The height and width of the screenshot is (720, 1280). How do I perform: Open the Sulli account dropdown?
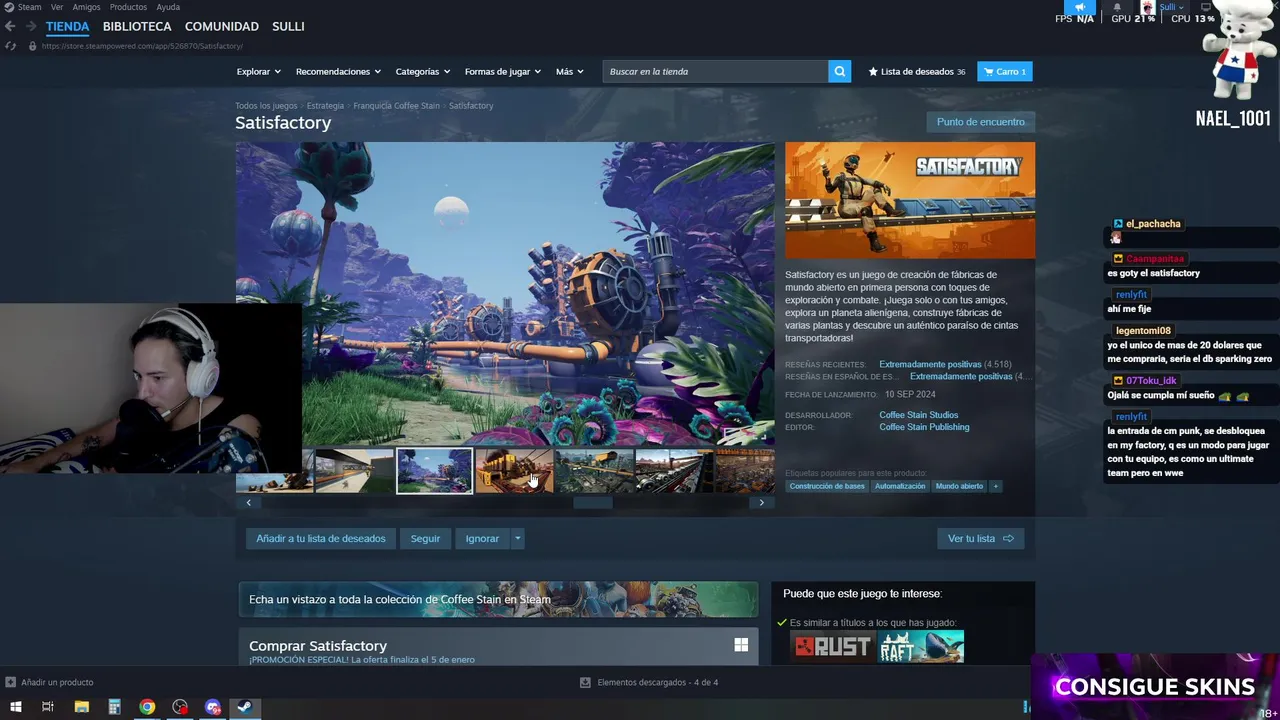click(x=1171, y=7)
